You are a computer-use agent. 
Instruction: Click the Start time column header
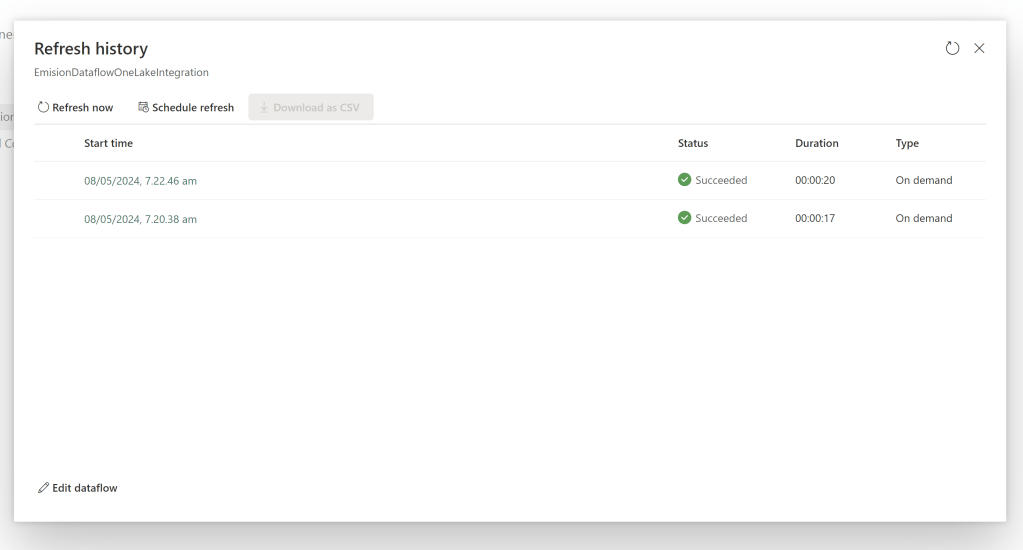tap(108, 143)
